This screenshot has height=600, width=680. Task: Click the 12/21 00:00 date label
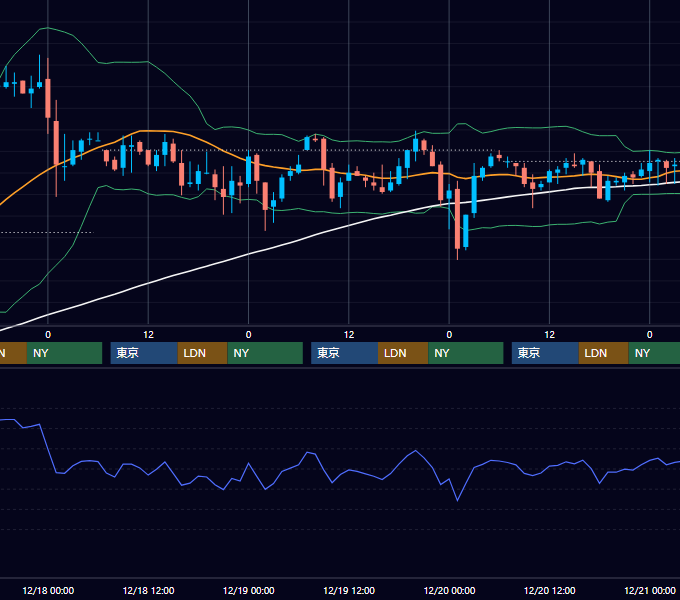pyautogui.click(x=650, y=590)
